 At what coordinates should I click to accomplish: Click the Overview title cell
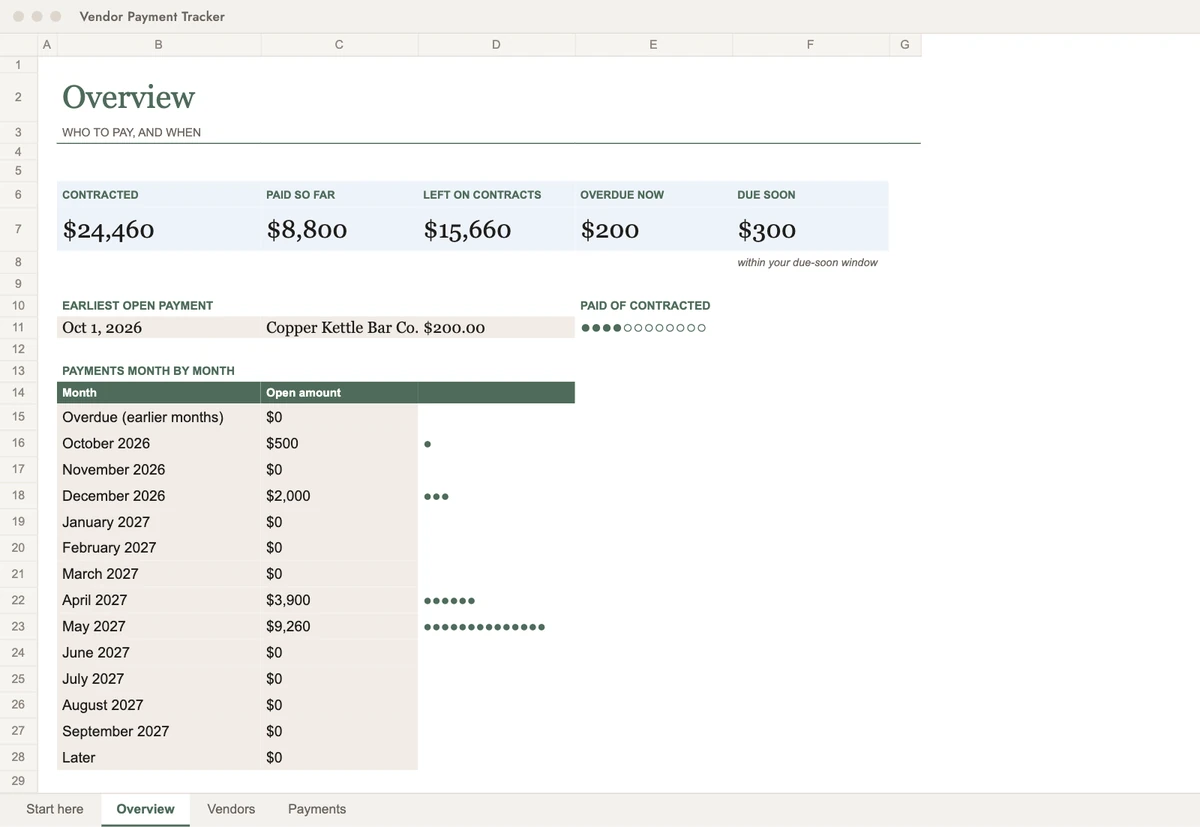(128, 97)
